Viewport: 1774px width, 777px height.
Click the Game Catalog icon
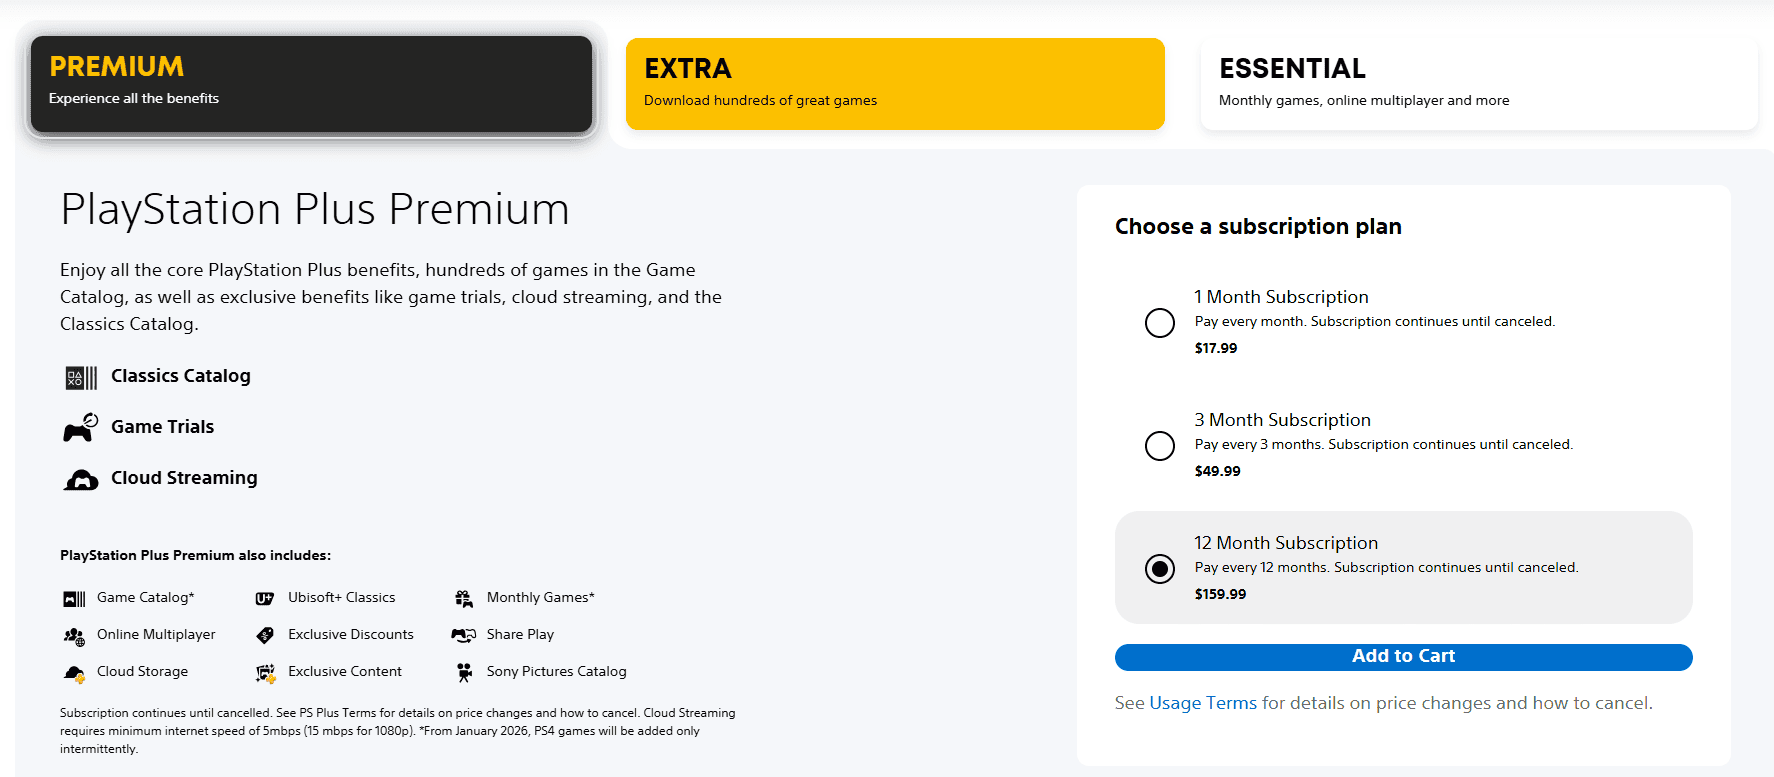click(74, 599)
